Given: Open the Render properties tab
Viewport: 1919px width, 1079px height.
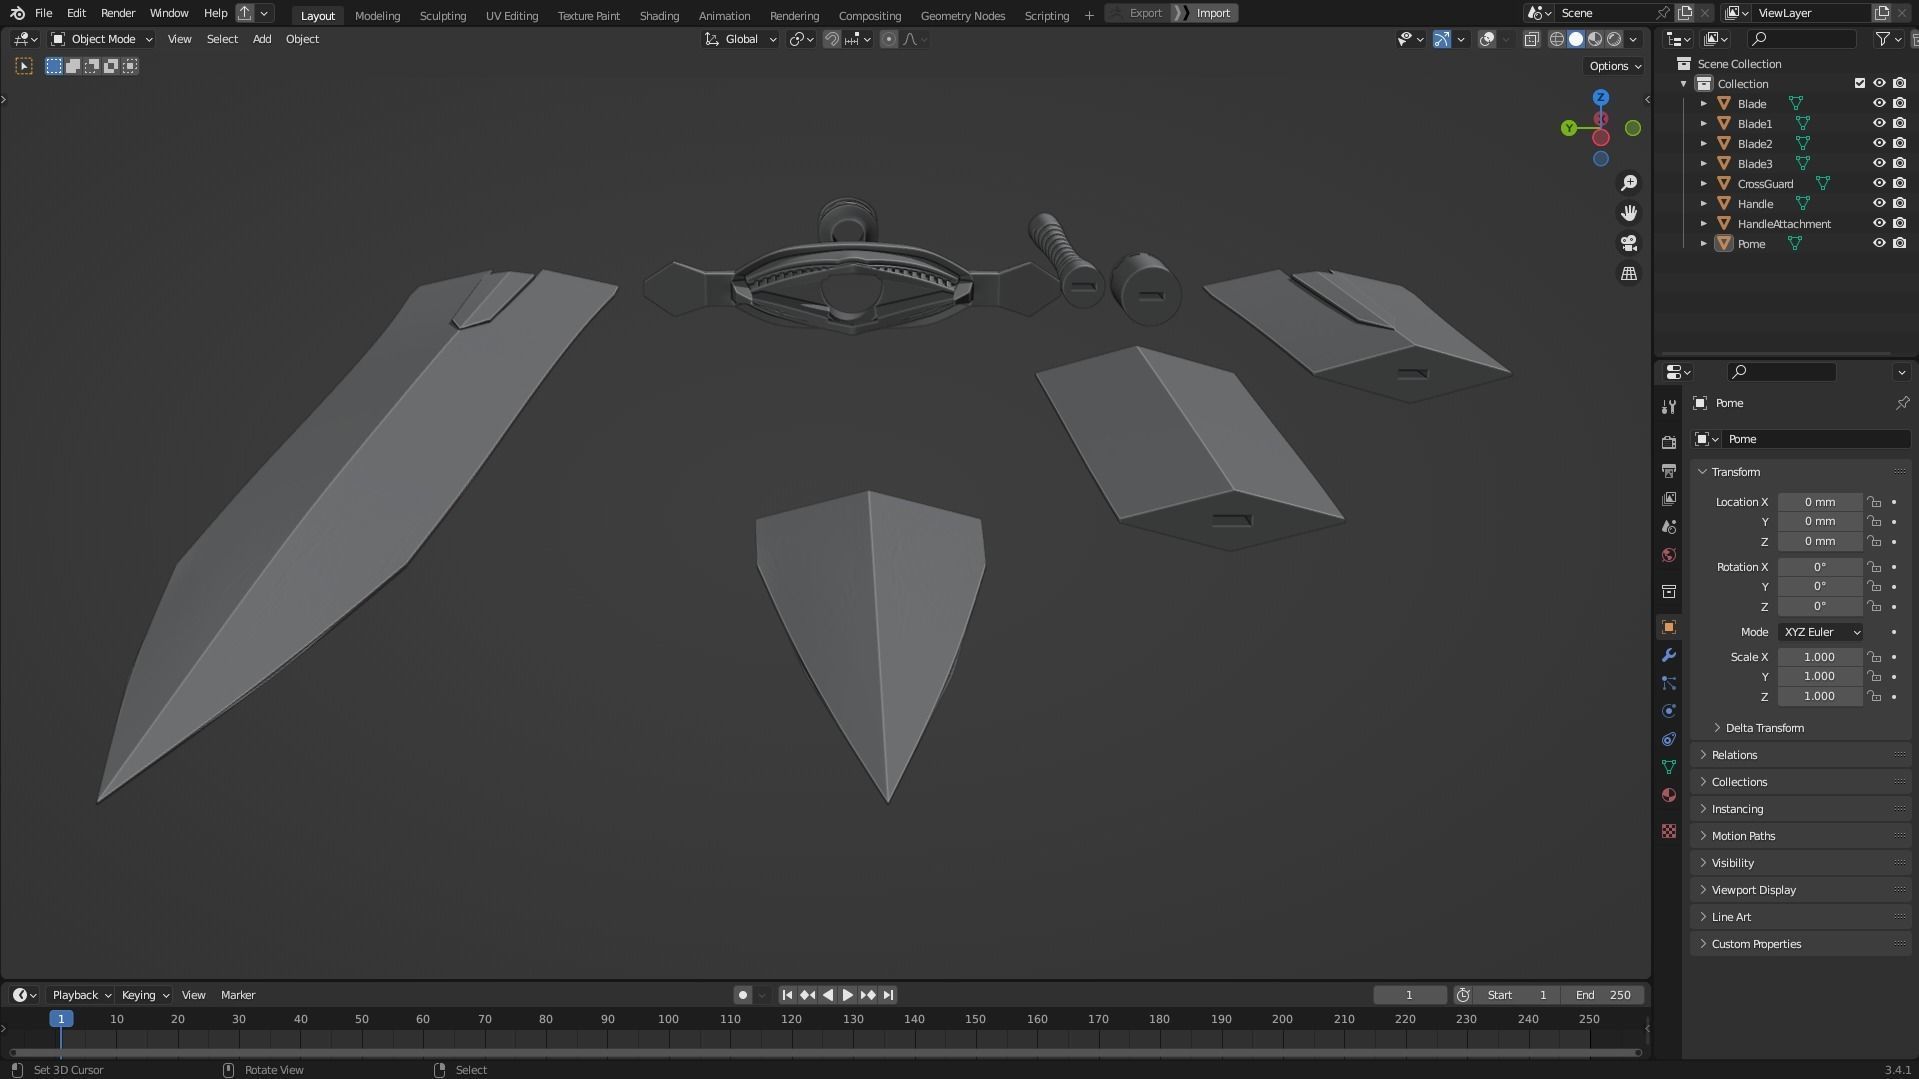Looking at the screenshot, I should click(1668, 442).
